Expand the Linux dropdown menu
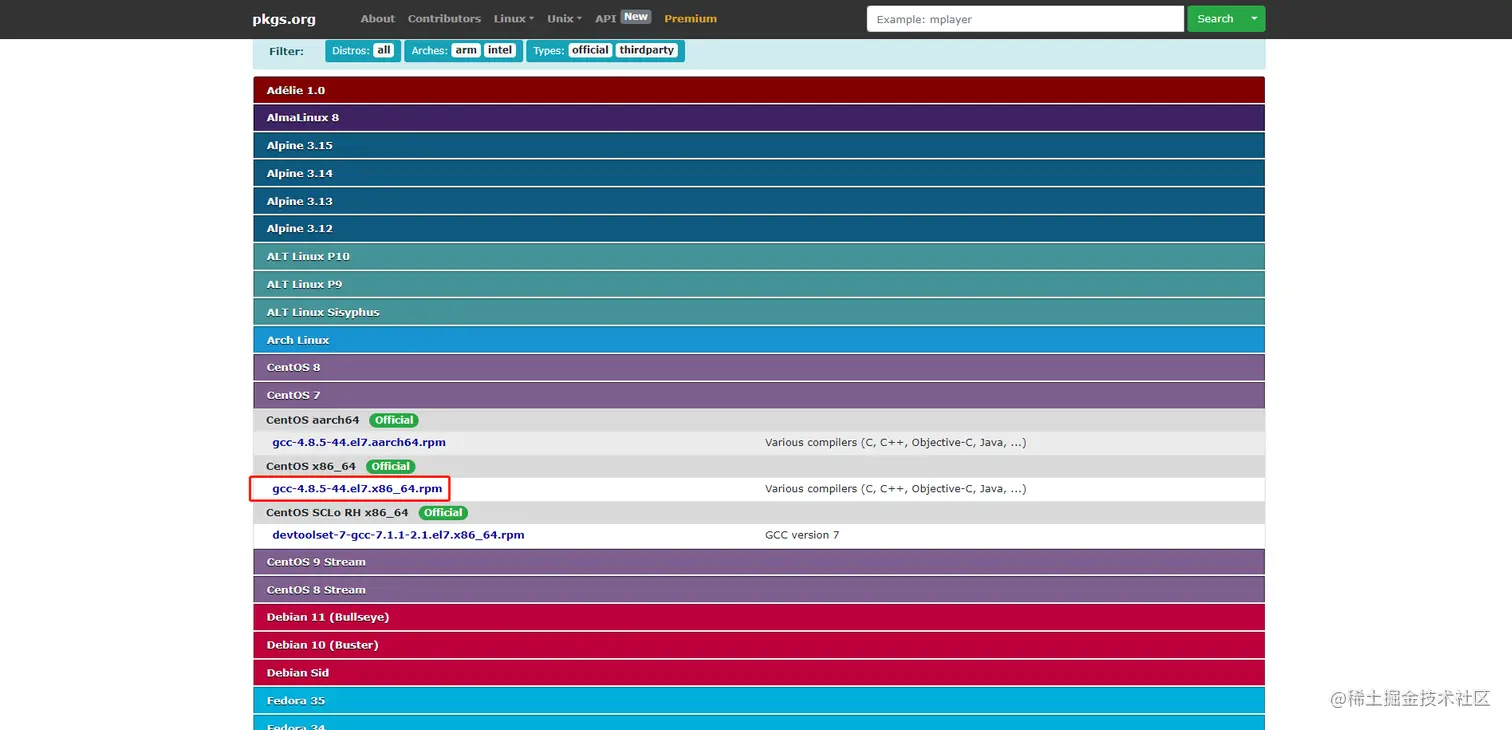Image resolution: width=1512 pixels, height=730 pixels. [x=514, y=19]
